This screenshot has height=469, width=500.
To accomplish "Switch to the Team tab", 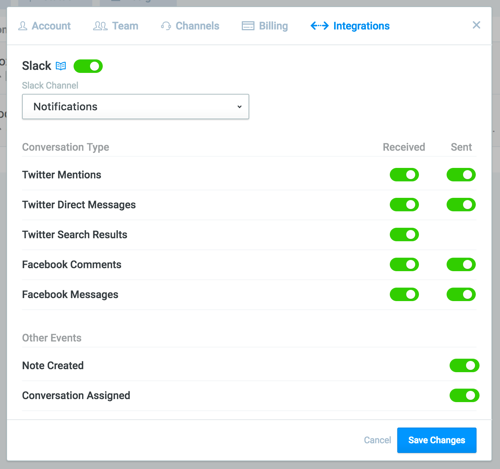I will click(116, 26).
